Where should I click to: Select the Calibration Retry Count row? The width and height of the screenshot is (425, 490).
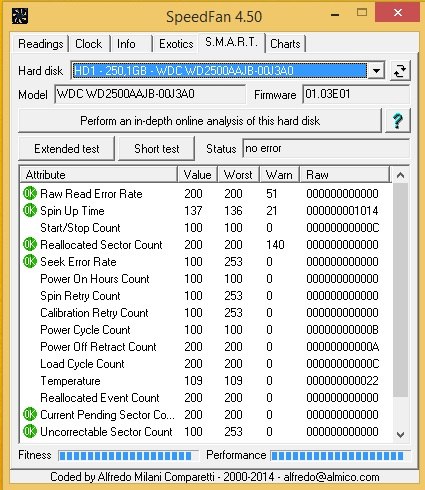206,313
